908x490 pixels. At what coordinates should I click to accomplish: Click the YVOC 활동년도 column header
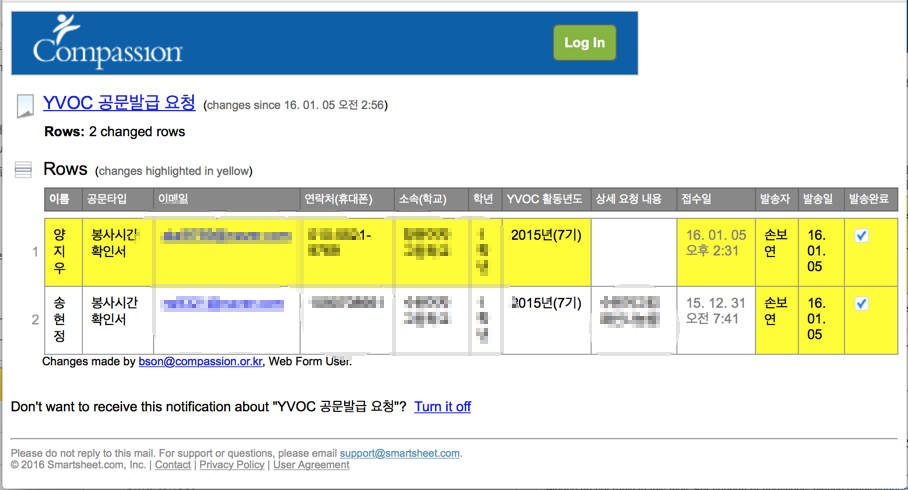[x=547, y=199]
